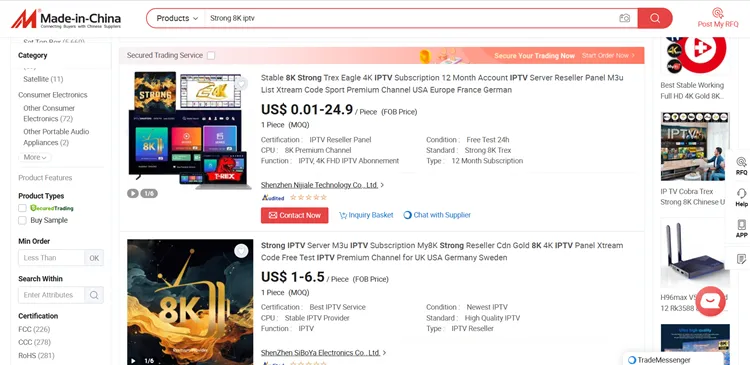Open APP download from floating sidebar
The width and height of the screenshot is (750, 365).
(741, 229)
